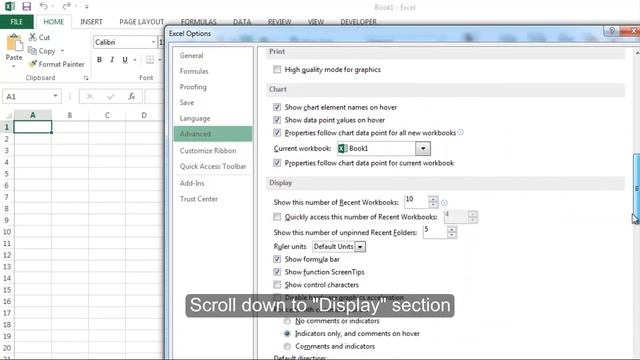Open the Name Box dropdown arrow
Viewport: 640px width, 360px height.
[x=55, y=96]
